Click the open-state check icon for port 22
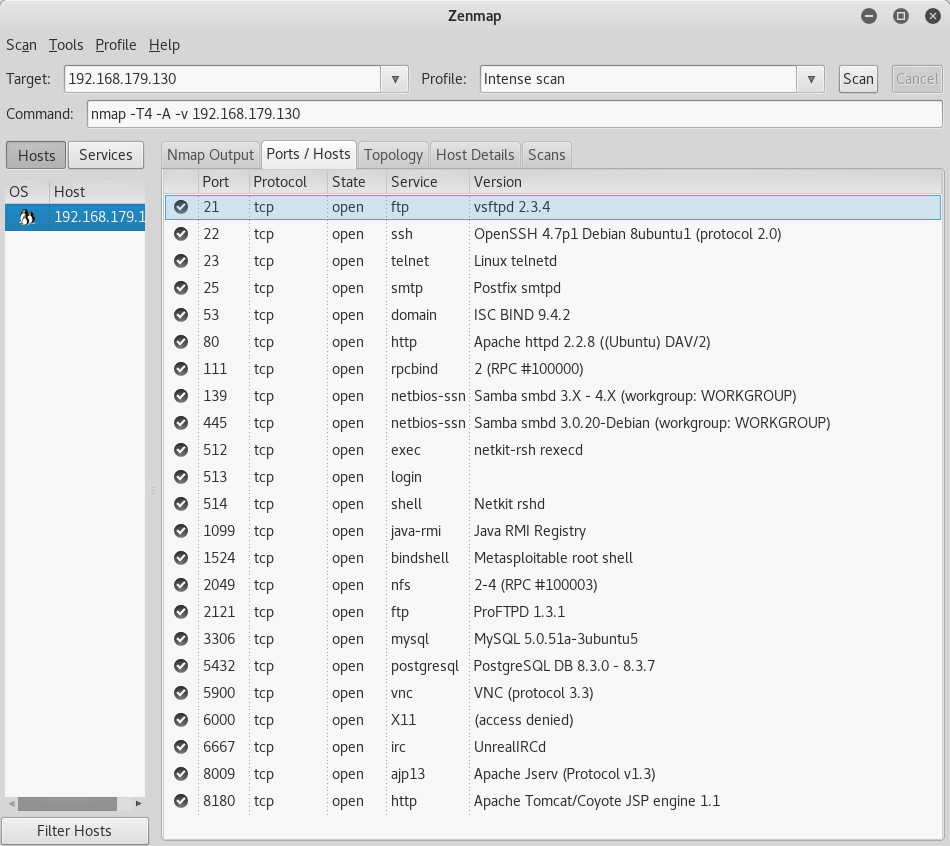950x846 pixels. [181, 234]
